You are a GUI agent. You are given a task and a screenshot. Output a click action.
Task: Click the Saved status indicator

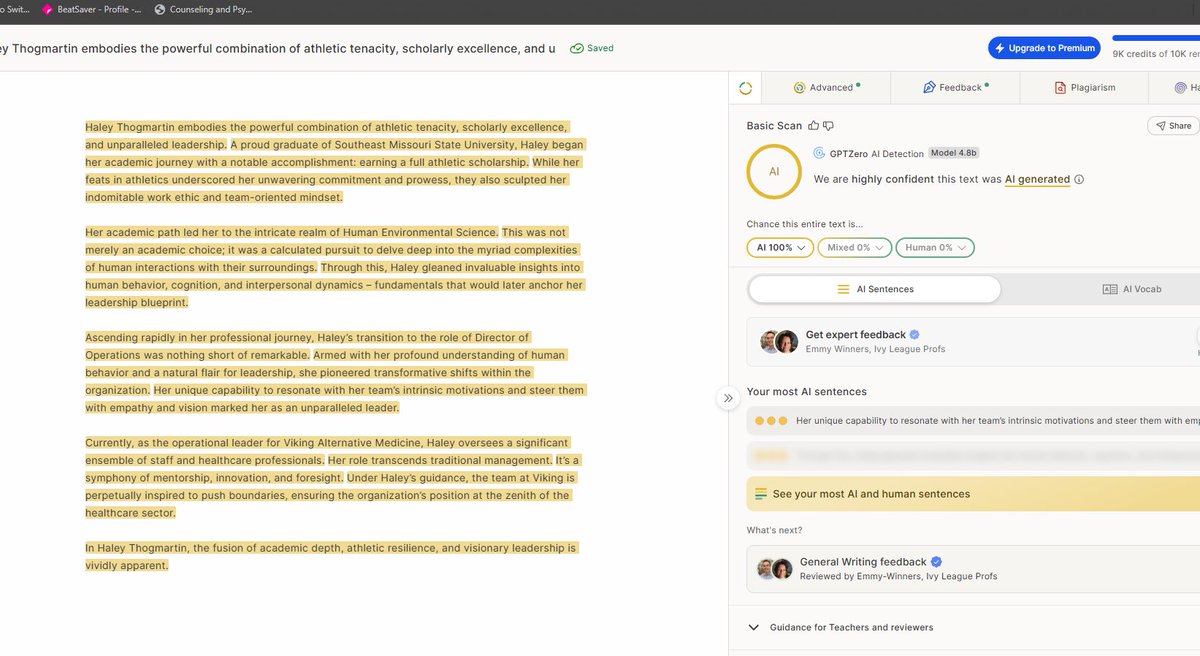[592, 48]
